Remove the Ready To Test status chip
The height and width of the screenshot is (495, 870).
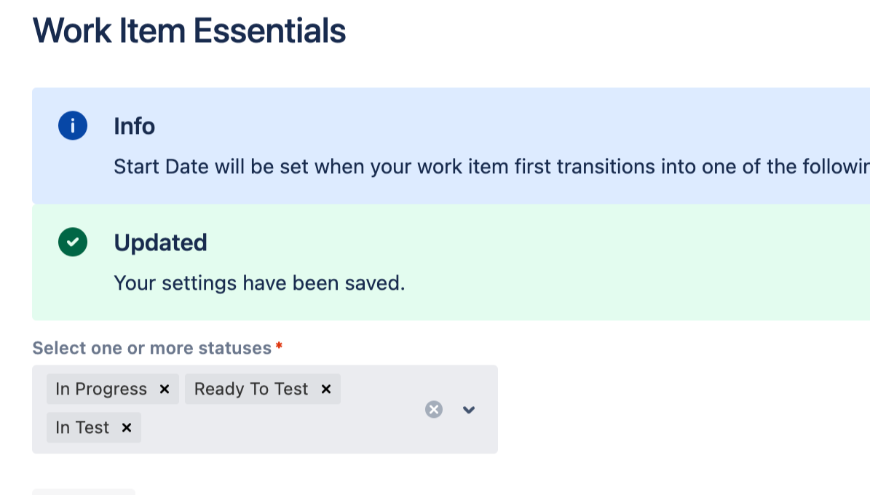[x=326, y=389]
